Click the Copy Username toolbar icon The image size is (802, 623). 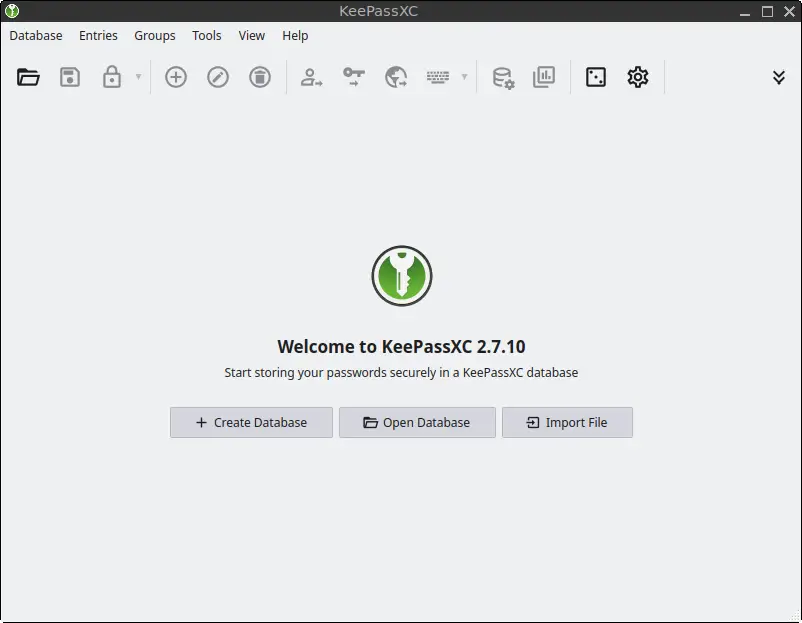tap(311, 77)
